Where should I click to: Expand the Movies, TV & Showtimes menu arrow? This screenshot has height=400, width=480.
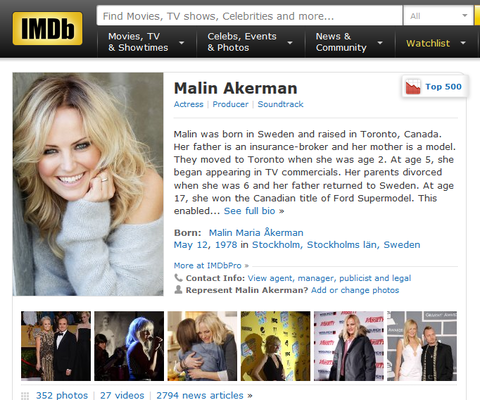[182, 43]
